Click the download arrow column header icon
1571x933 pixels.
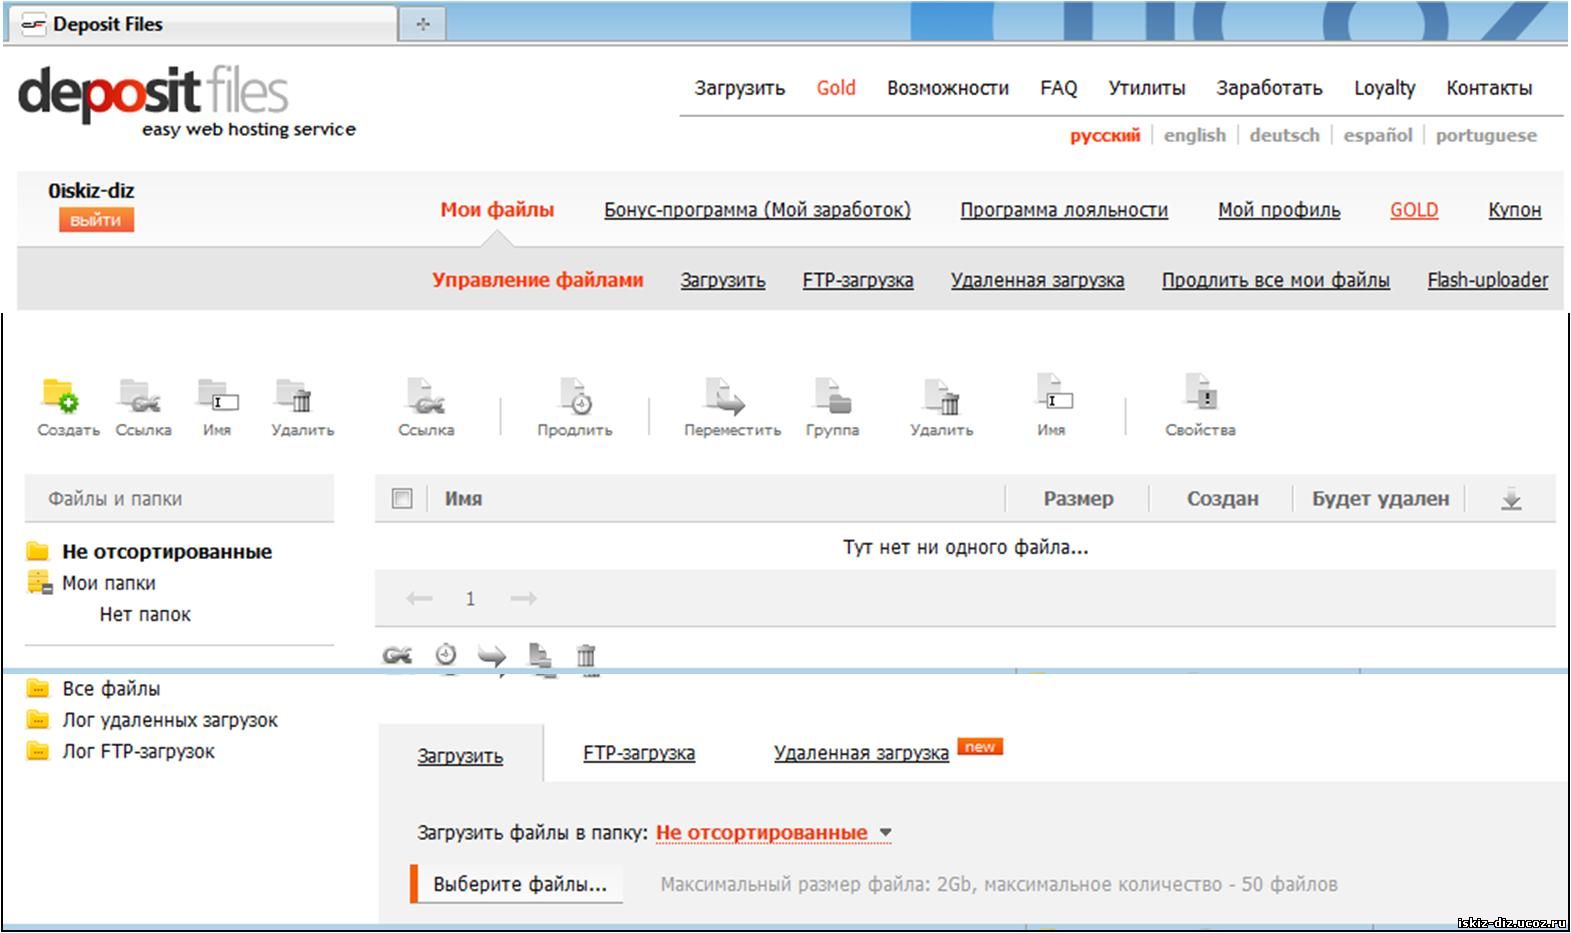[x=1511, y=499]
